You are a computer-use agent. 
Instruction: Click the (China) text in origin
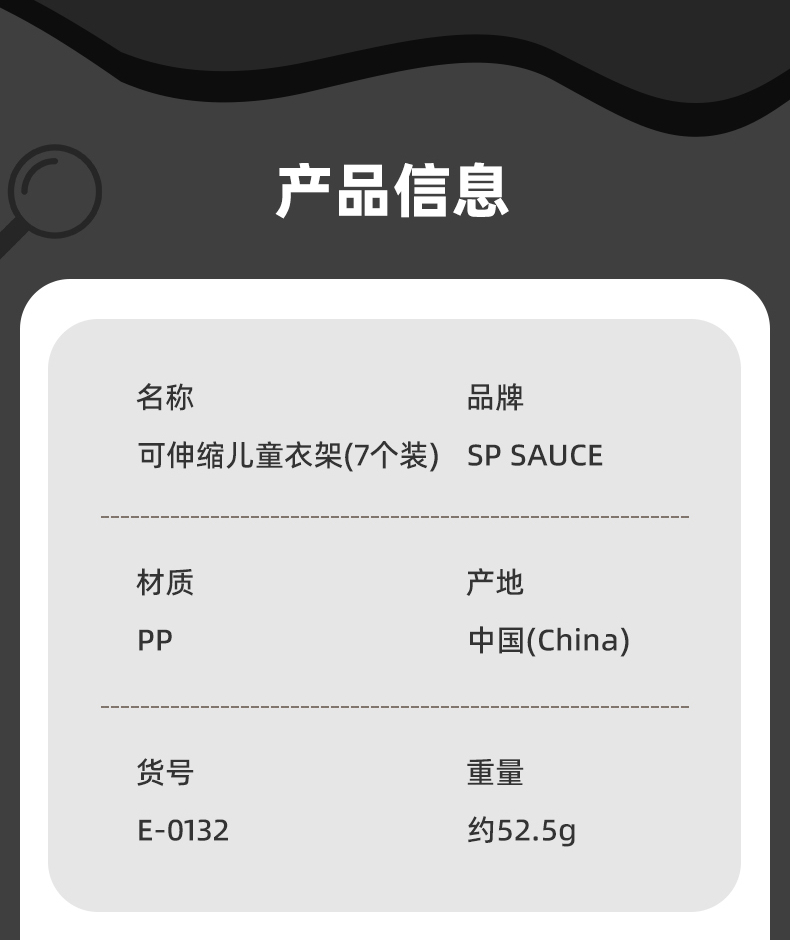pyautogui.click(x=577, y=640)
